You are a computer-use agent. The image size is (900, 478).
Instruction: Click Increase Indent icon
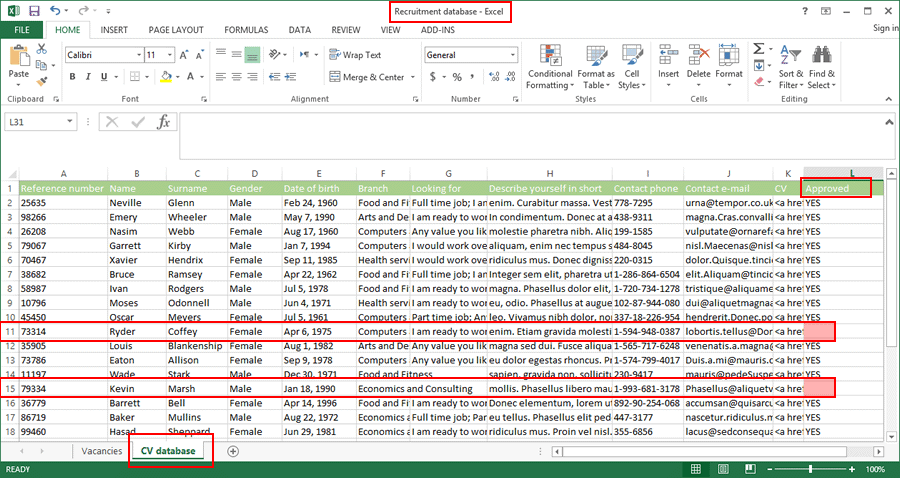[x=290, y=77]
